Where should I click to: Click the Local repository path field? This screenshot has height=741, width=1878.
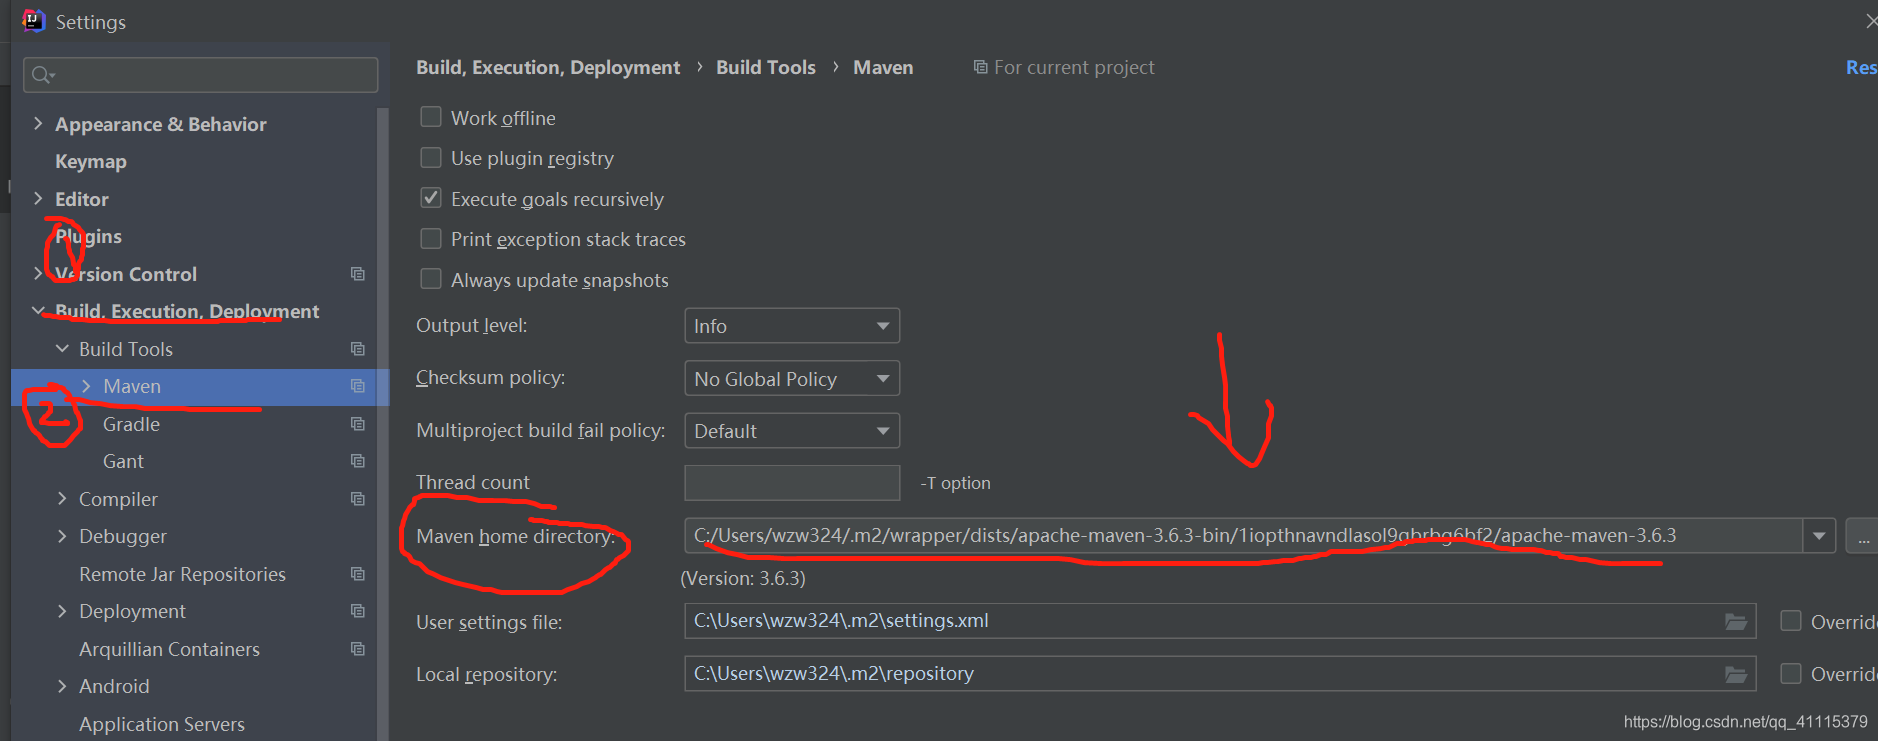1220,674
